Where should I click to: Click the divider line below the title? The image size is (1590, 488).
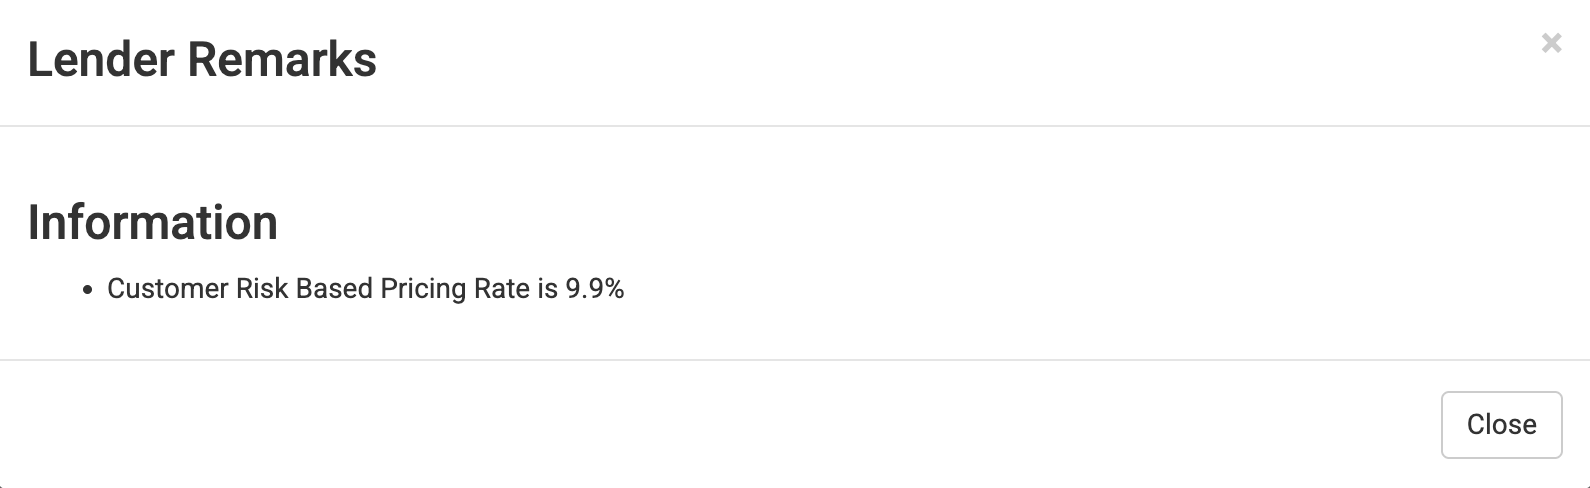pos(795,126)
